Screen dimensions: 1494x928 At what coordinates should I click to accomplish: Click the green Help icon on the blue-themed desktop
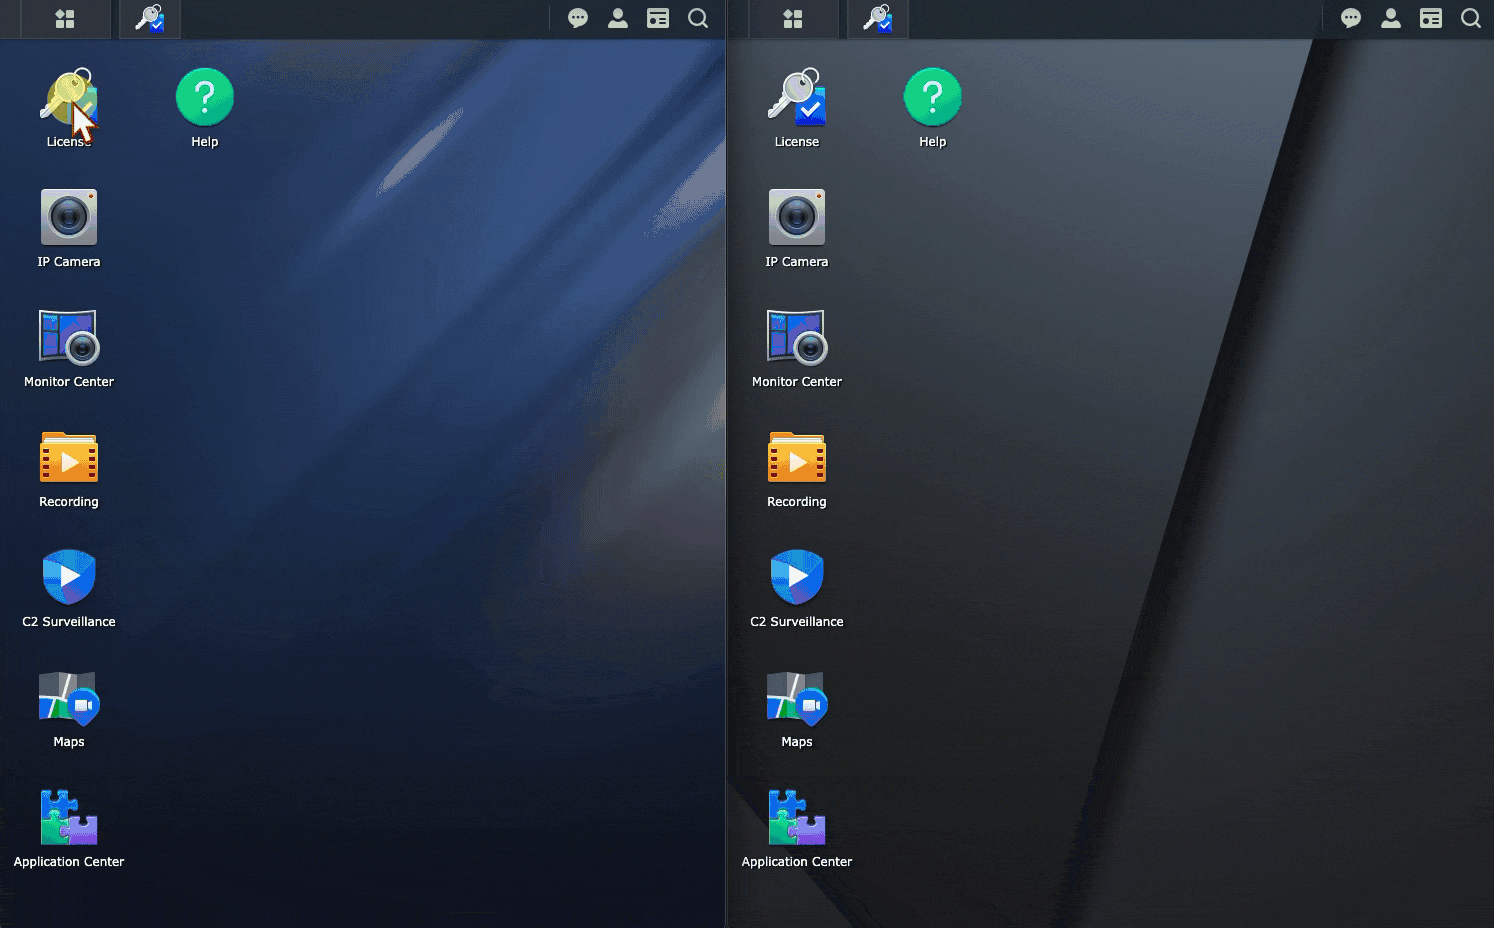[204, 98]
